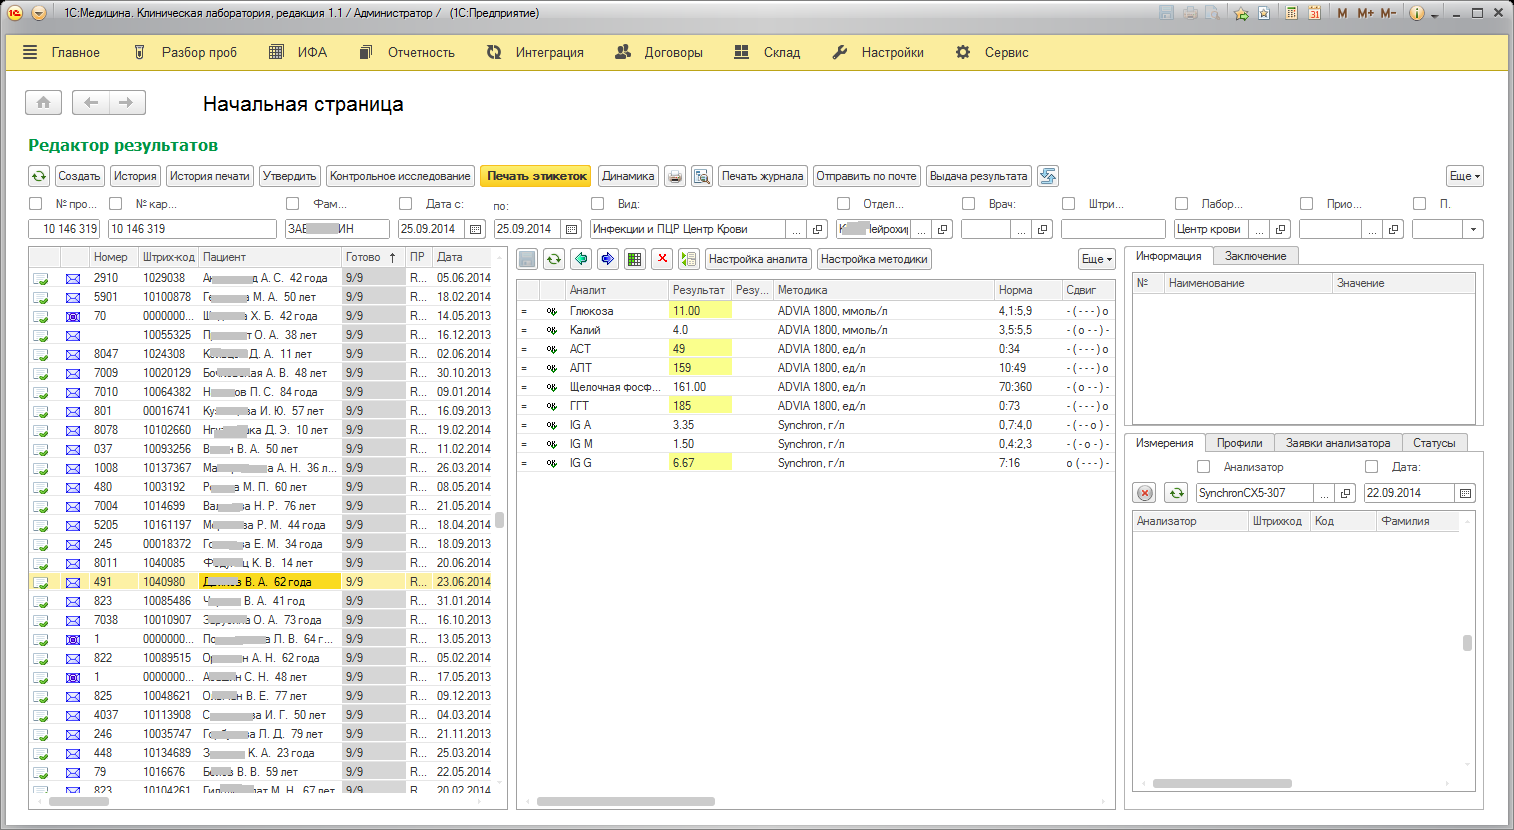The height and width of the screenshot is (830, 1514).
Task: Click the save diskette icon above analytes
Action: [x=527, y=259]
